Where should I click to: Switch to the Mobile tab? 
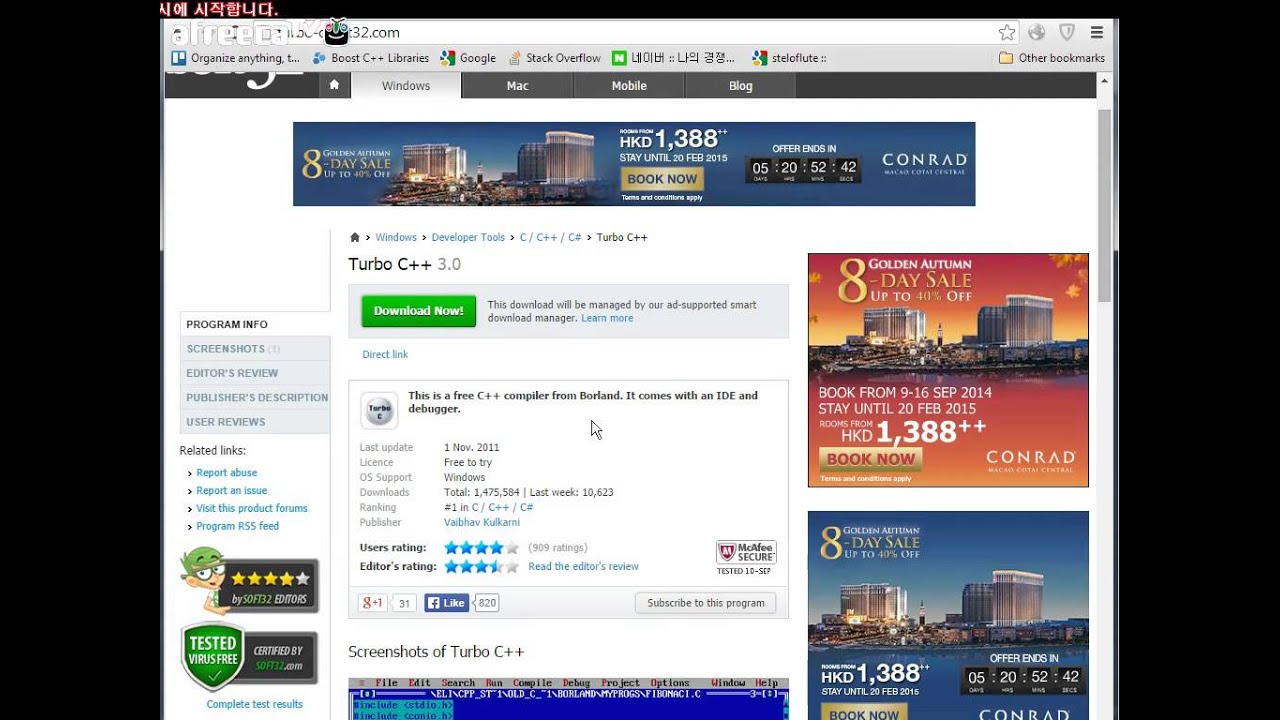coord(629,85)
